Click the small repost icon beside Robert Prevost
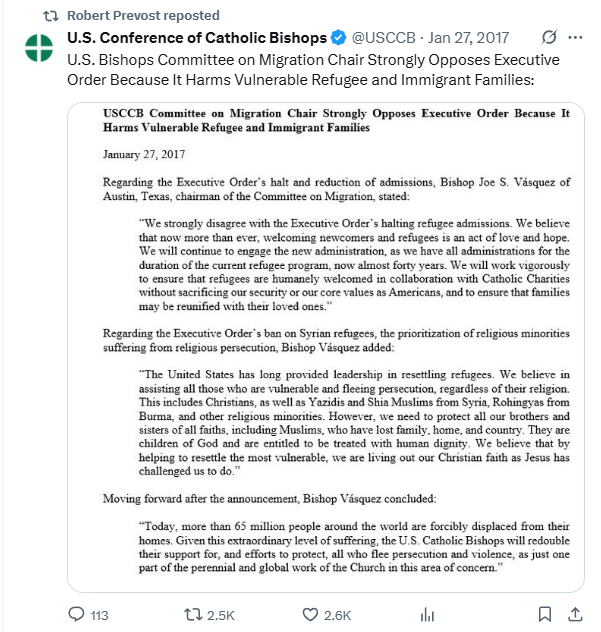 tap(51, 16)
